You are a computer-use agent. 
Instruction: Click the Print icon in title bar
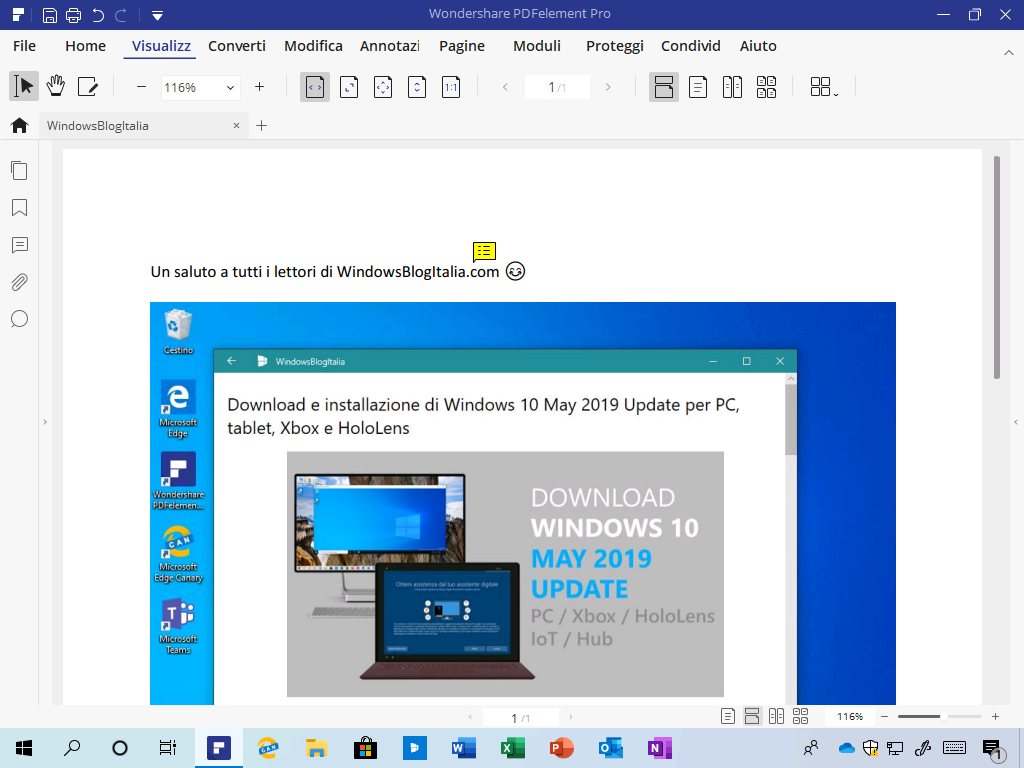[73, 15]
